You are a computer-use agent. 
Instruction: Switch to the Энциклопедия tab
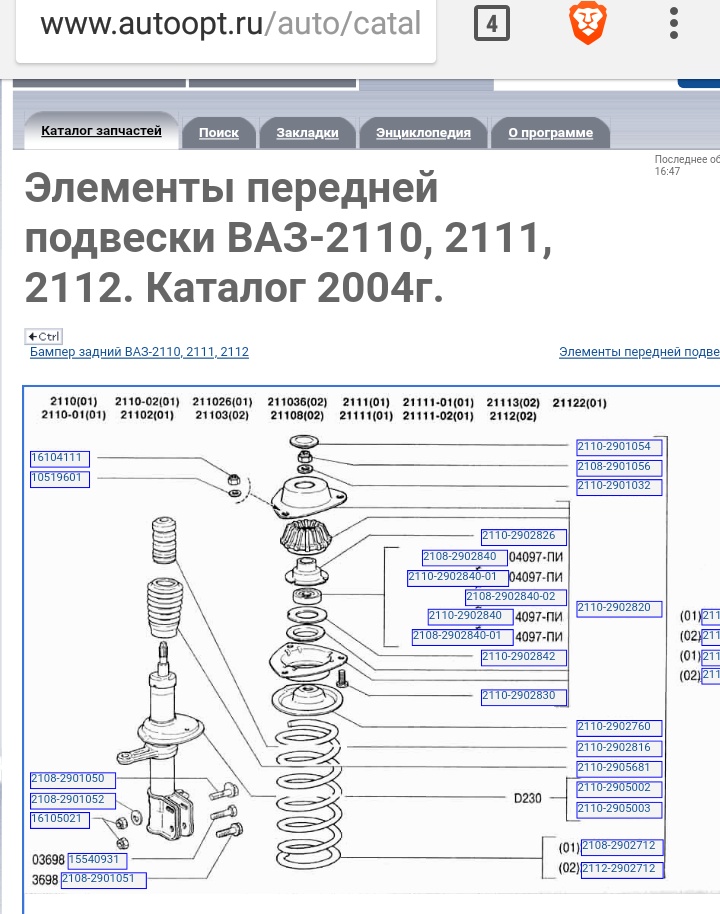click(x=423, y=133)
